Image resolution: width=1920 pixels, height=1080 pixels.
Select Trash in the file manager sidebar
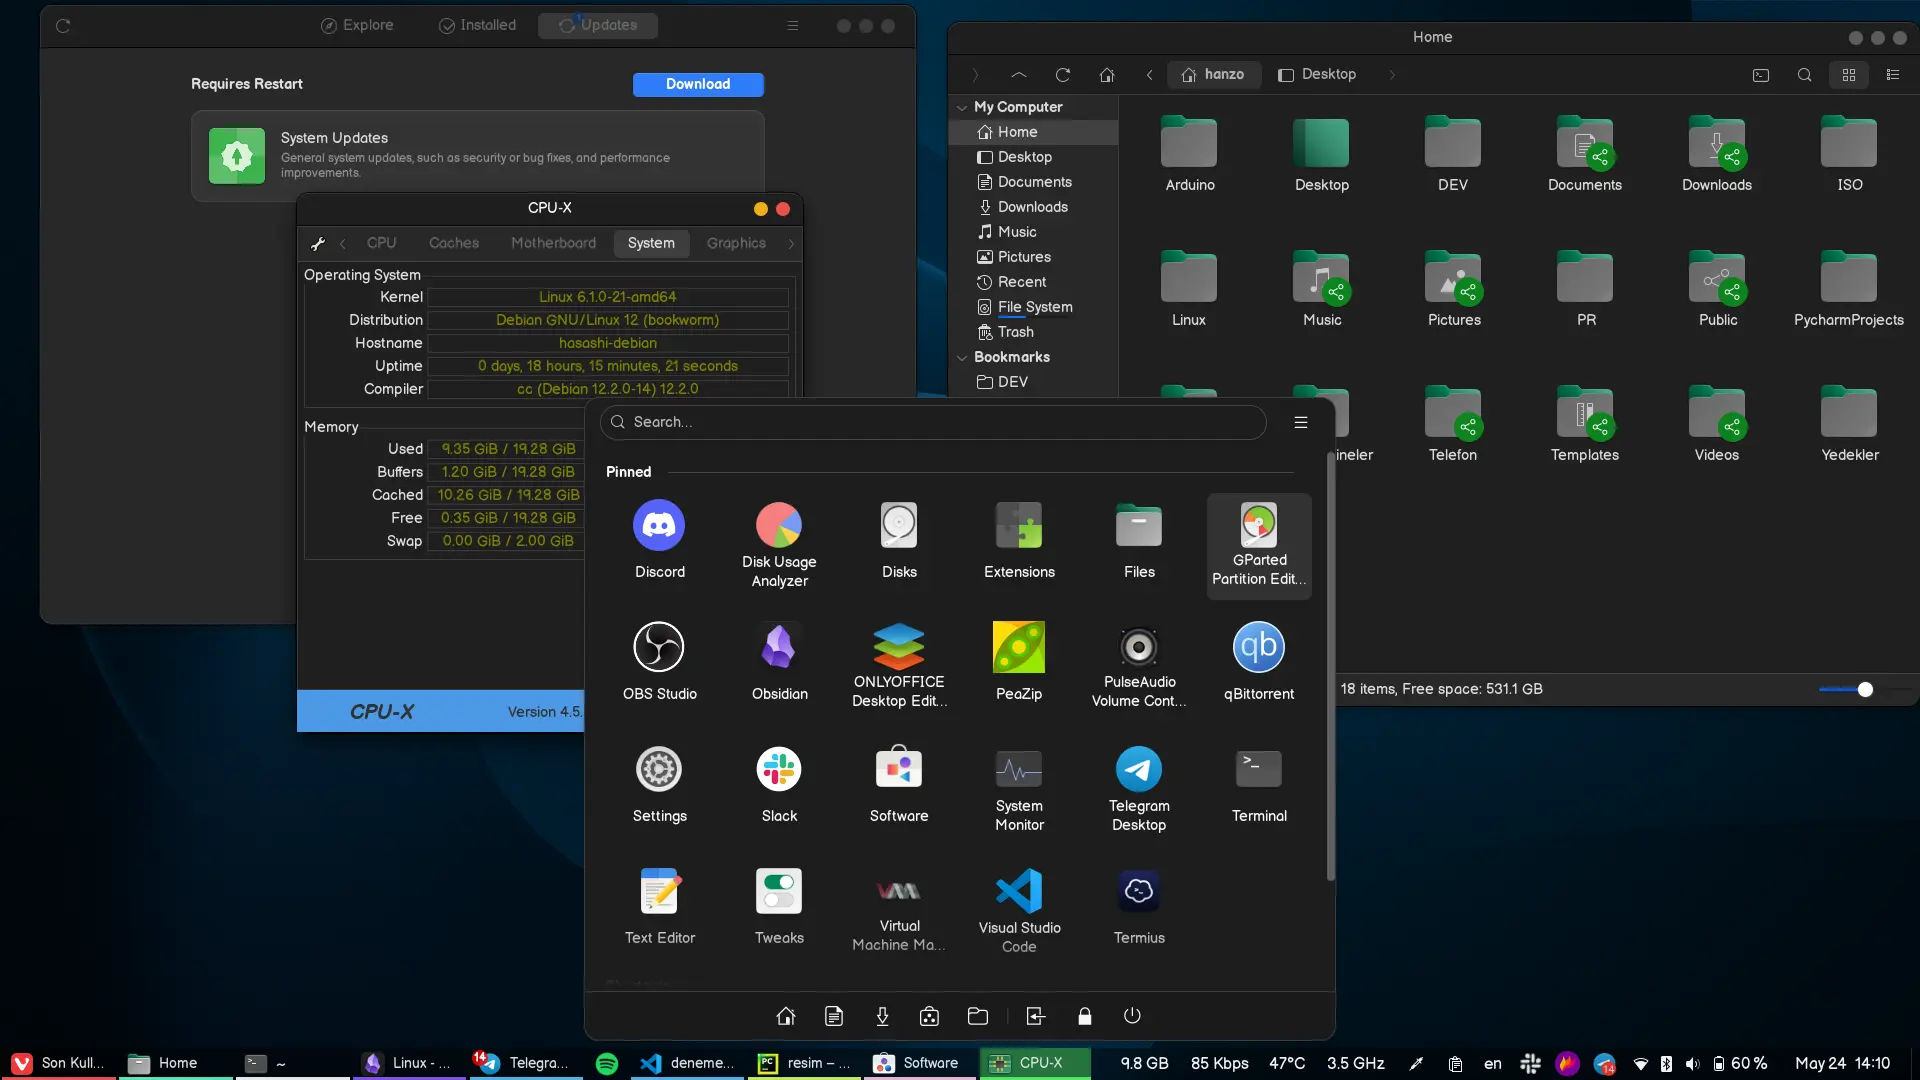[x=1033, y=332]
